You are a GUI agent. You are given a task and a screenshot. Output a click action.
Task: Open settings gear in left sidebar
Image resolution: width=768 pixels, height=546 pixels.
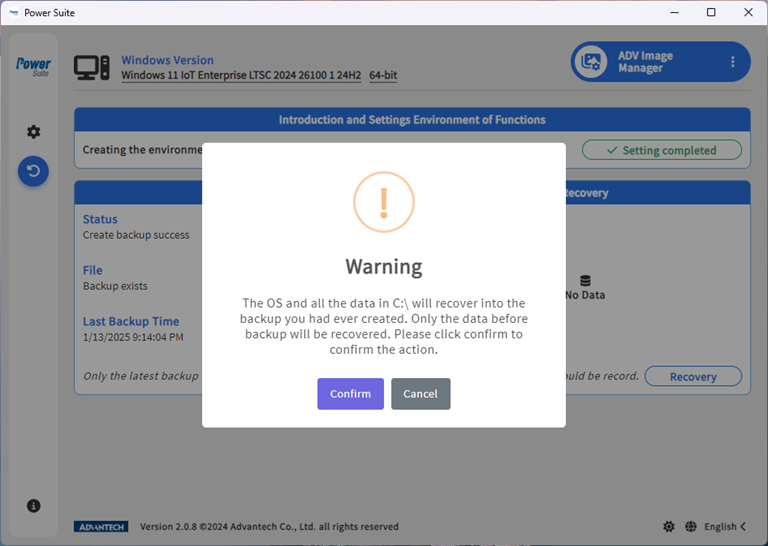pyautogui.click(x=33, y=132)
